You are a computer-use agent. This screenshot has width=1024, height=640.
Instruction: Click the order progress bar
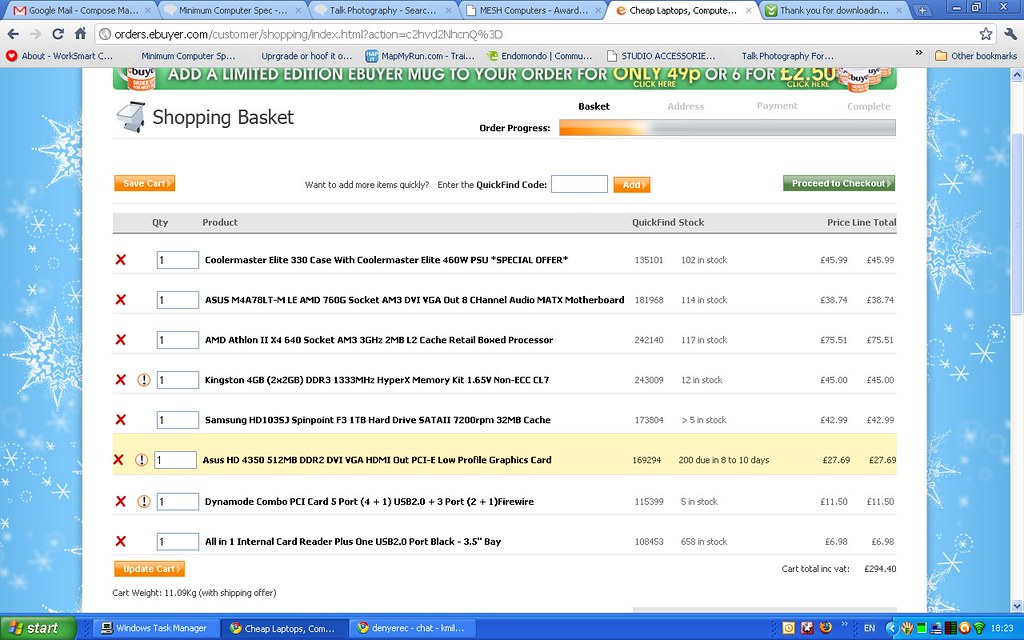[x=727, y=128]
